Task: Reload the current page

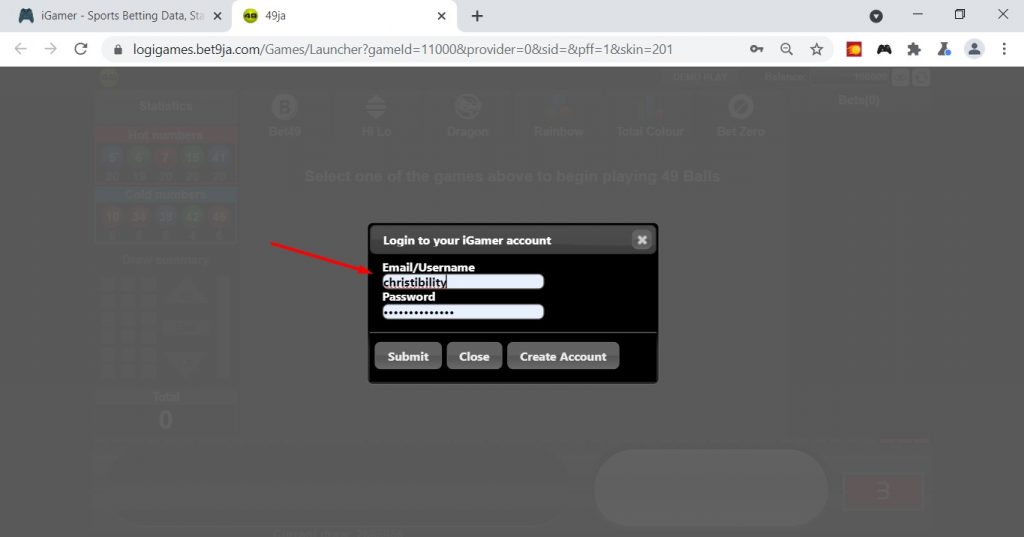Action: (80, 49)
